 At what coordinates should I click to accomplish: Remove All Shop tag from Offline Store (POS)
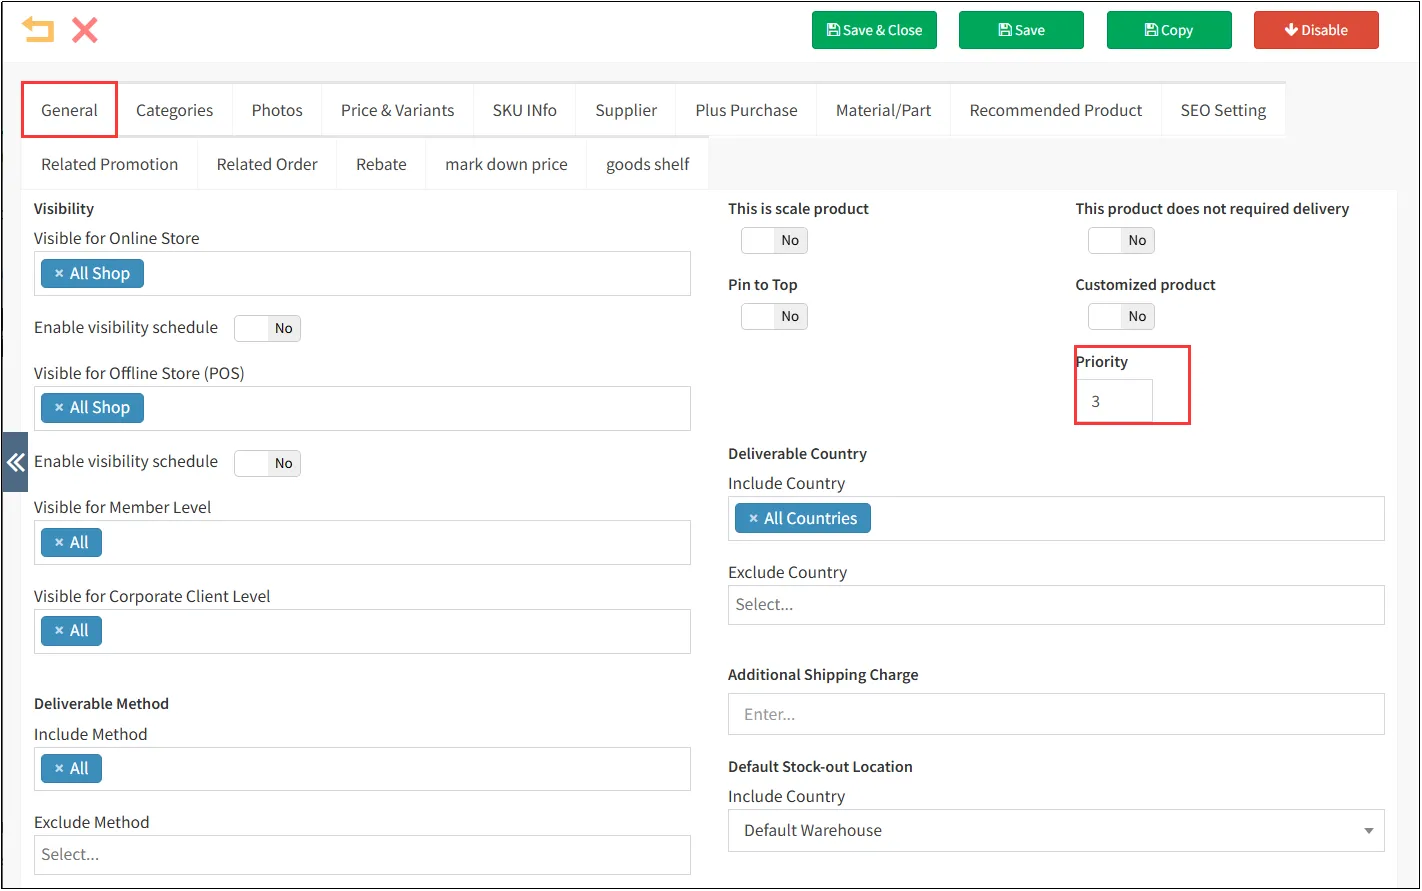[x=59, y=408]
